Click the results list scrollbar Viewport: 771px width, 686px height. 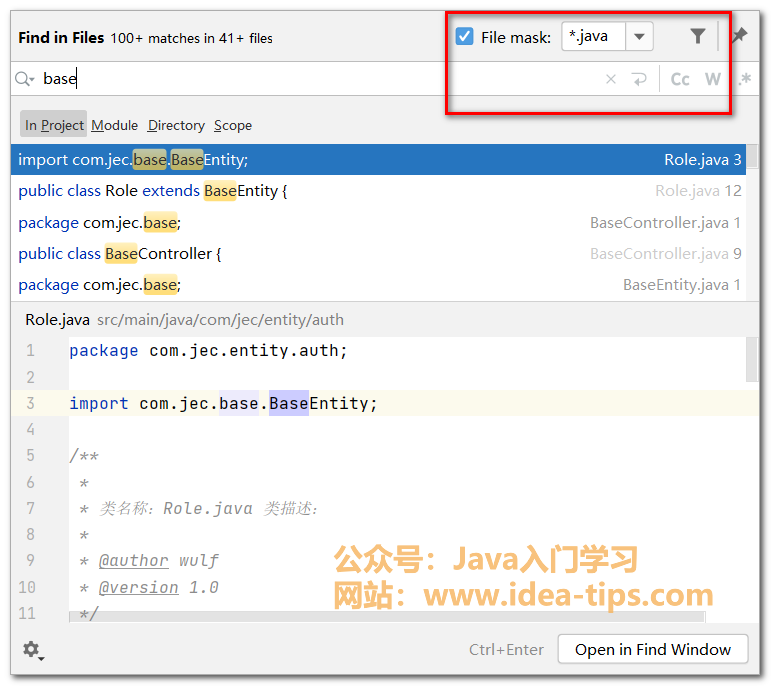(752, 158)
